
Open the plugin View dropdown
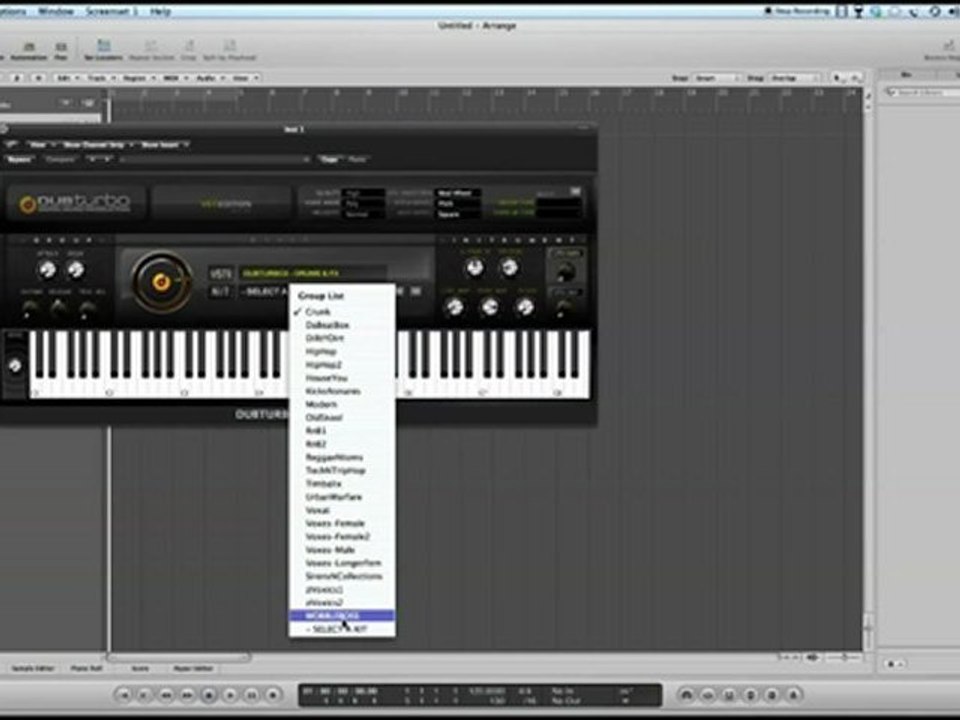coord(41,144)
